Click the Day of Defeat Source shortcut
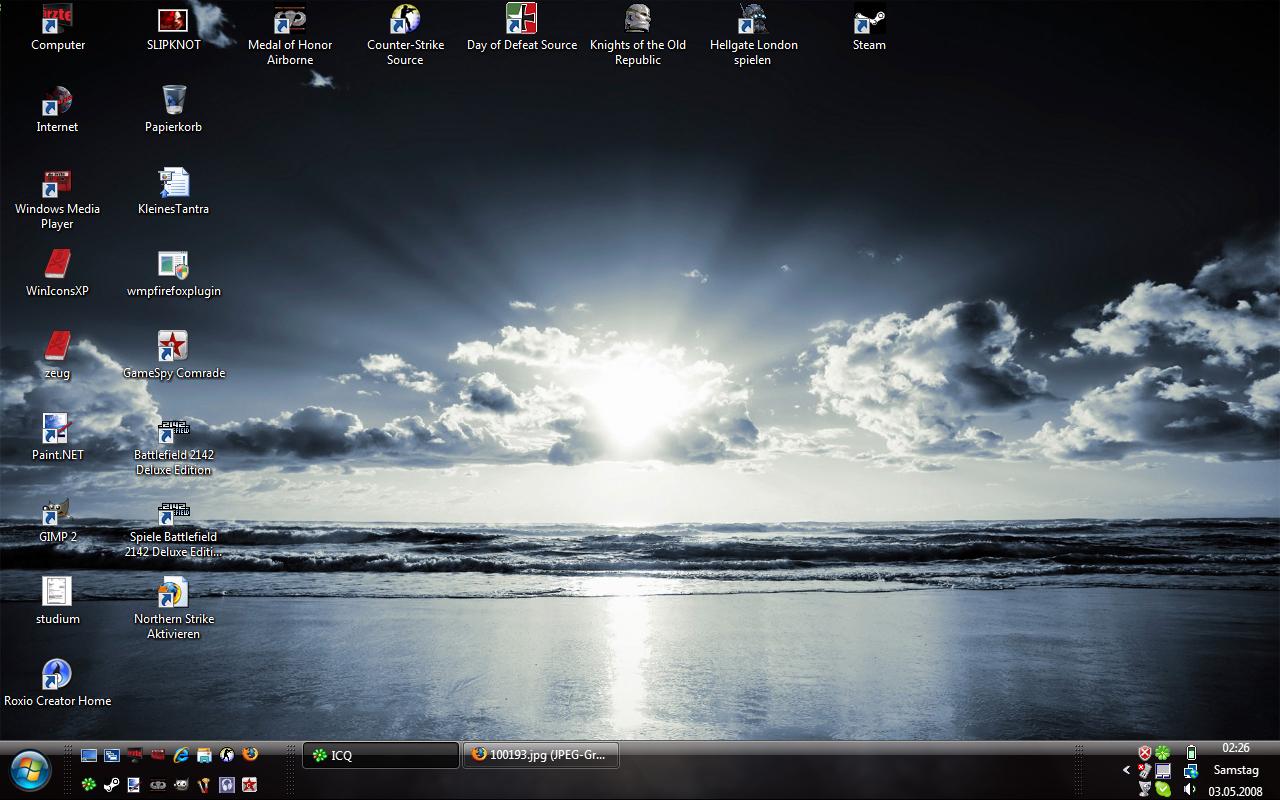This screenshot has height=800, width=1280. (521, 22)
